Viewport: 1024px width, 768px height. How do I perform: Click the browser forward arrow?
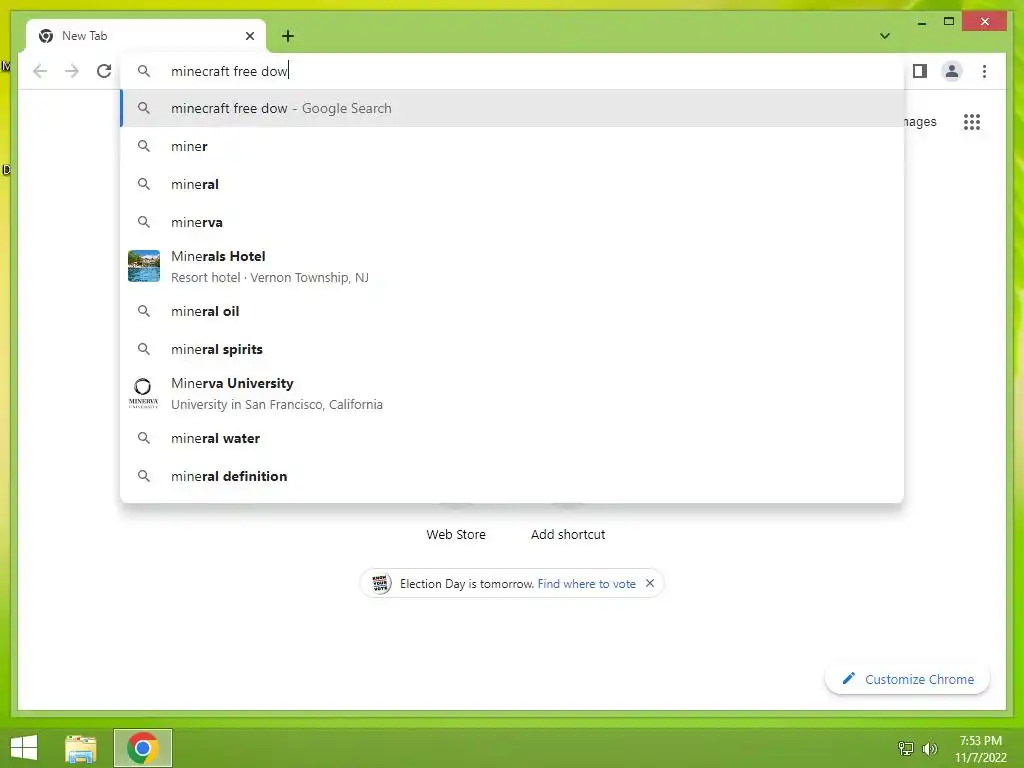point(72,71)
